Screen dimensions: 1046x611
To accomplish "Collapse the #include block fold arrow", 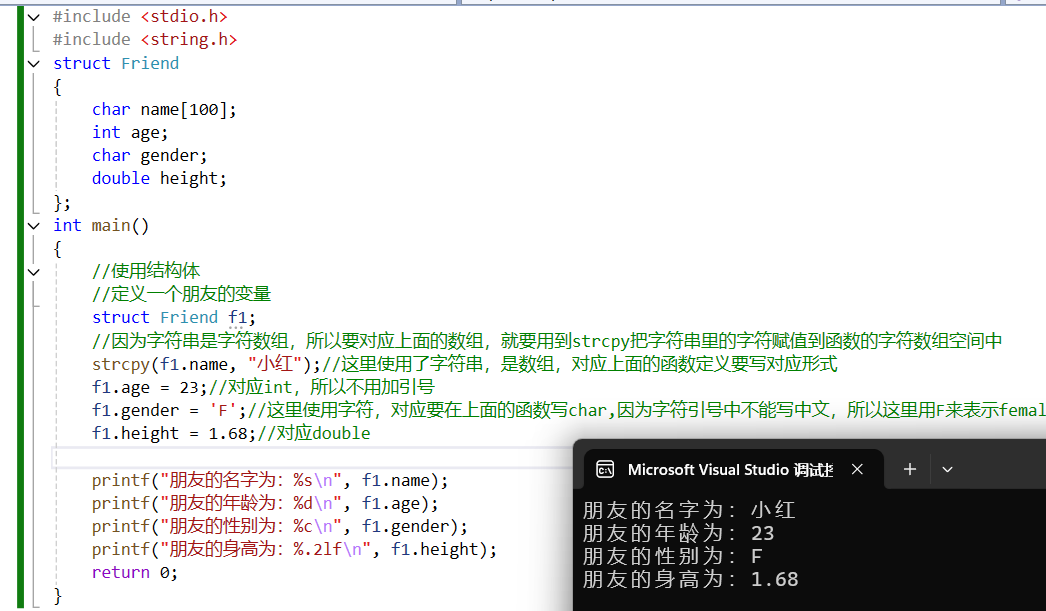I will [33, 17].
